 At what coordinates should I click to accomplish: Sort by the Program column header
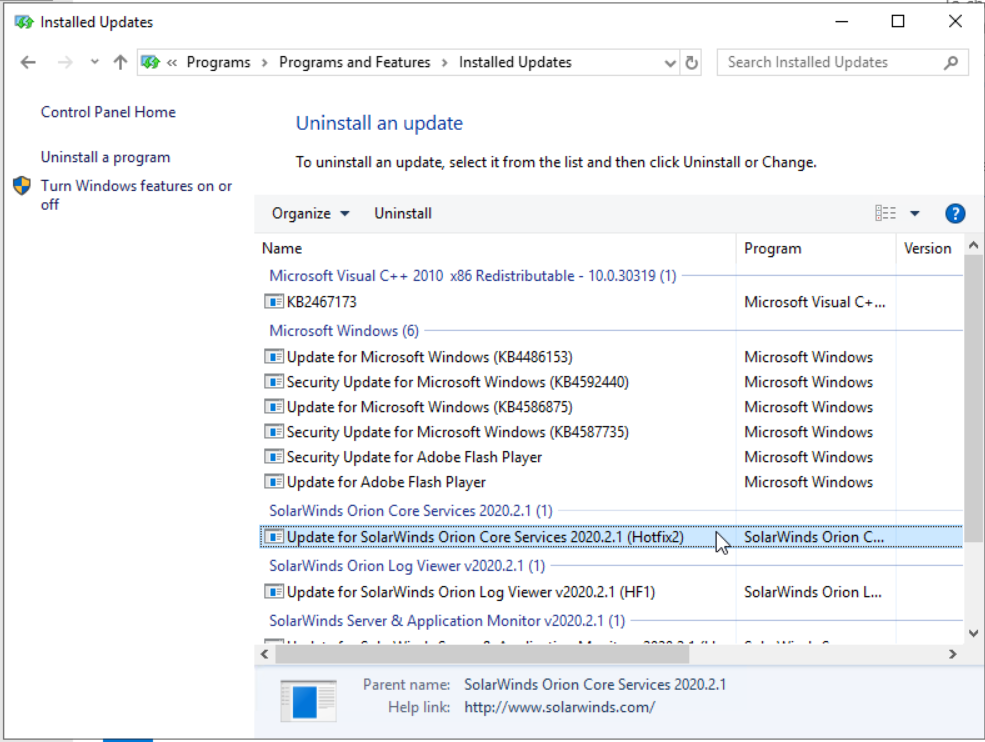coord(773,248)
